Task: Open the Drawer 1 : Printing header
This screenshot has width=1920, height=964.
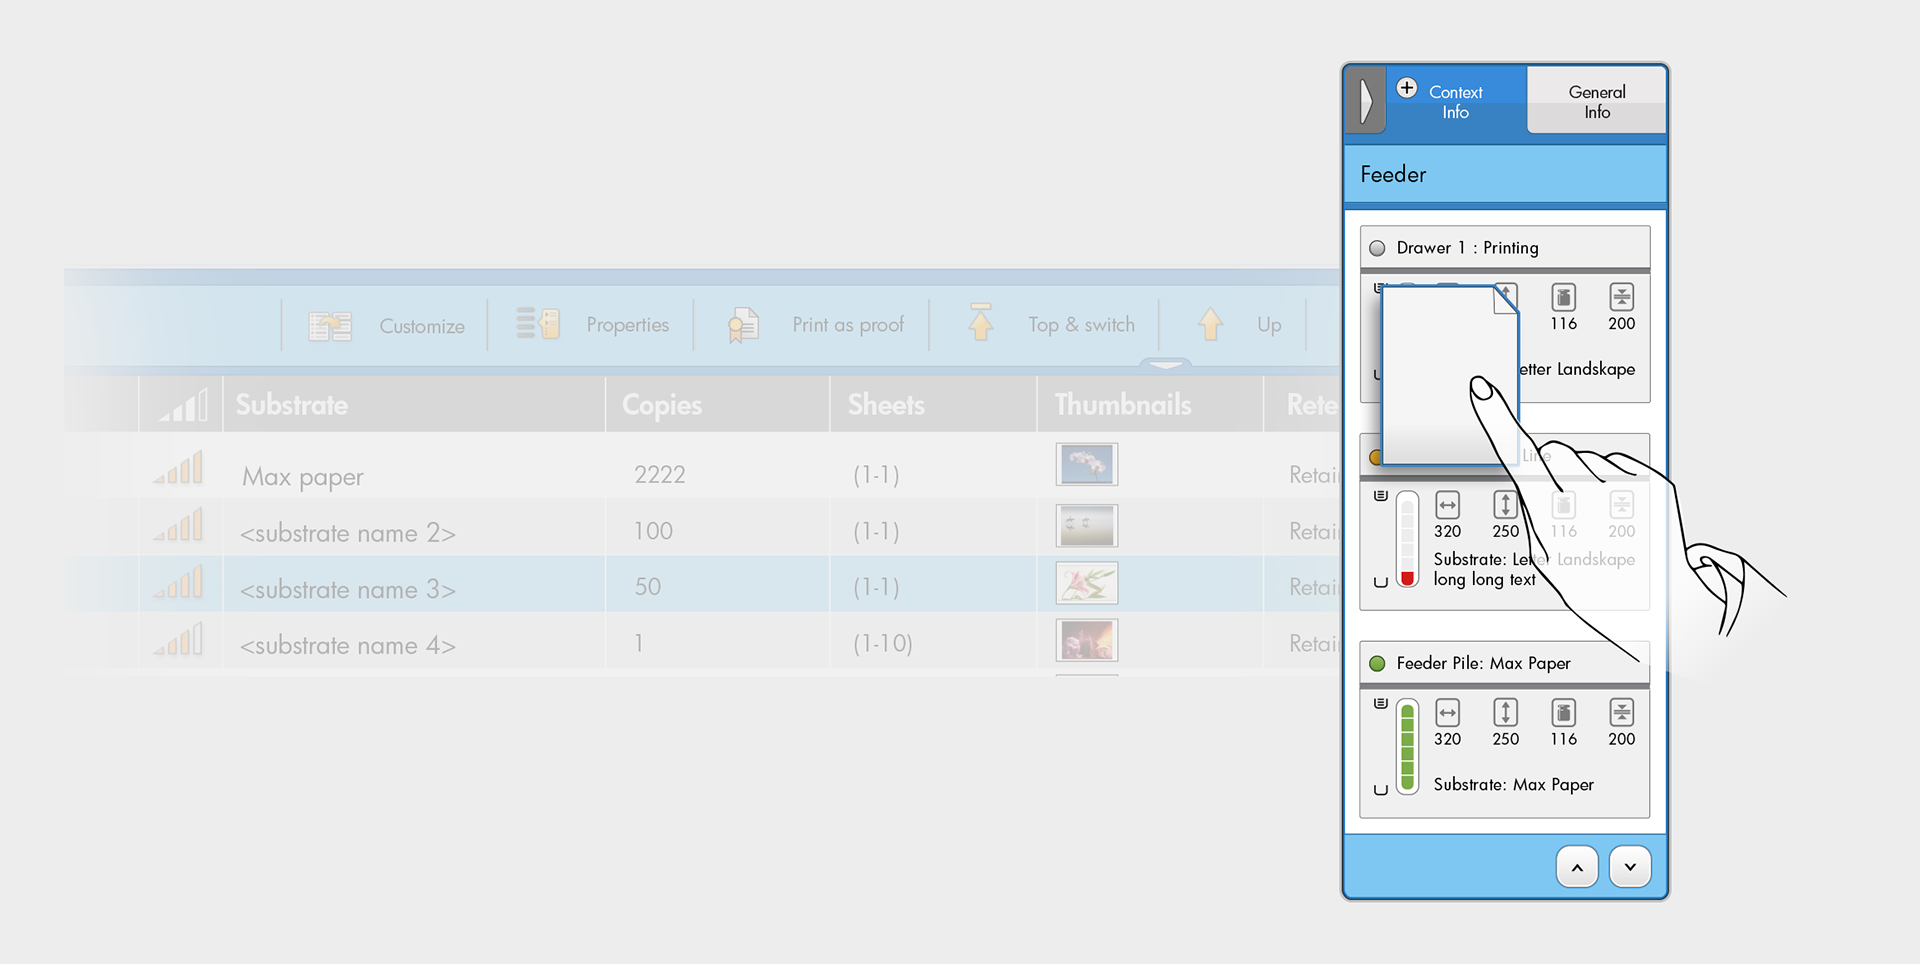Action: tap(1505, 248)
